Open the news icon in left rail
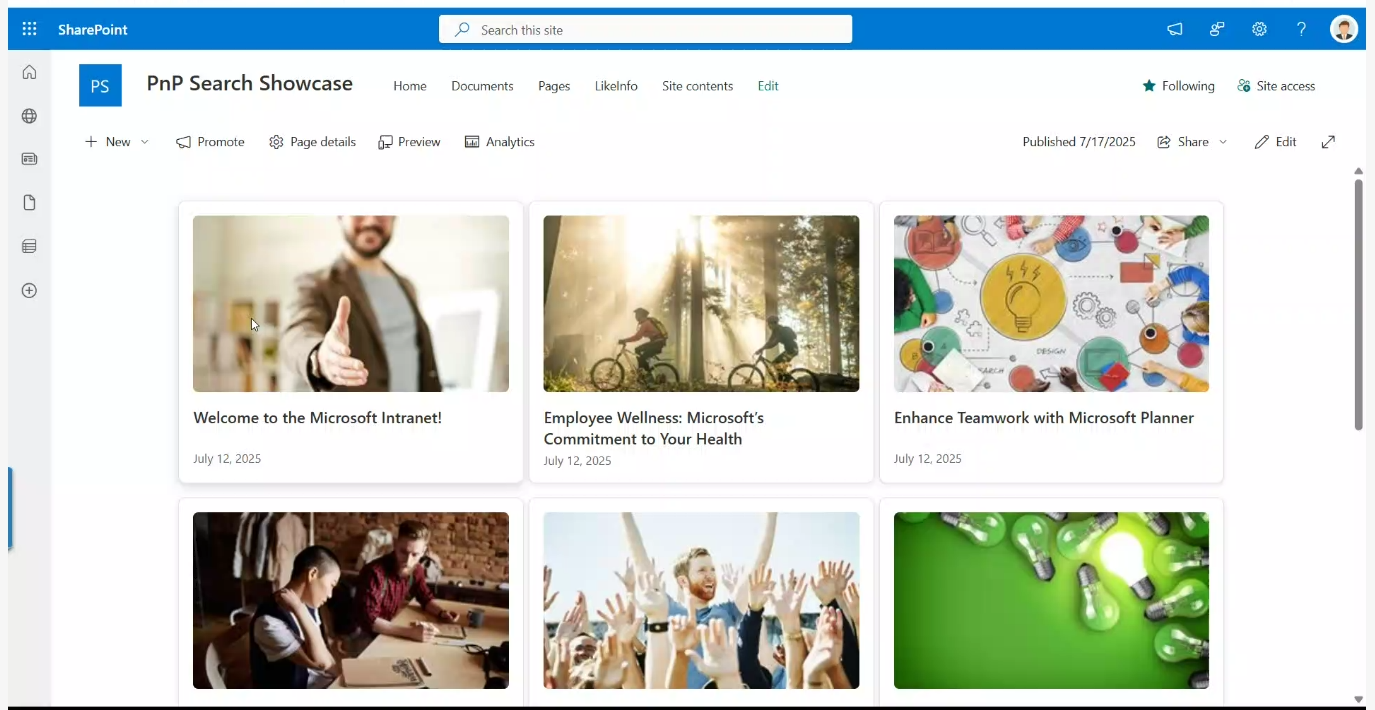1375x710 pixels. [x=29, y=159]
